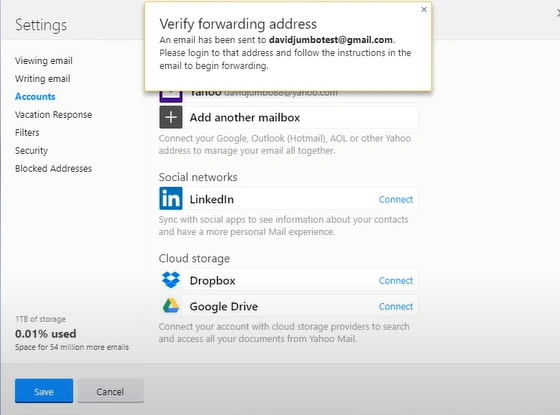Click the Space for 54 million emails text

point(72,347)
